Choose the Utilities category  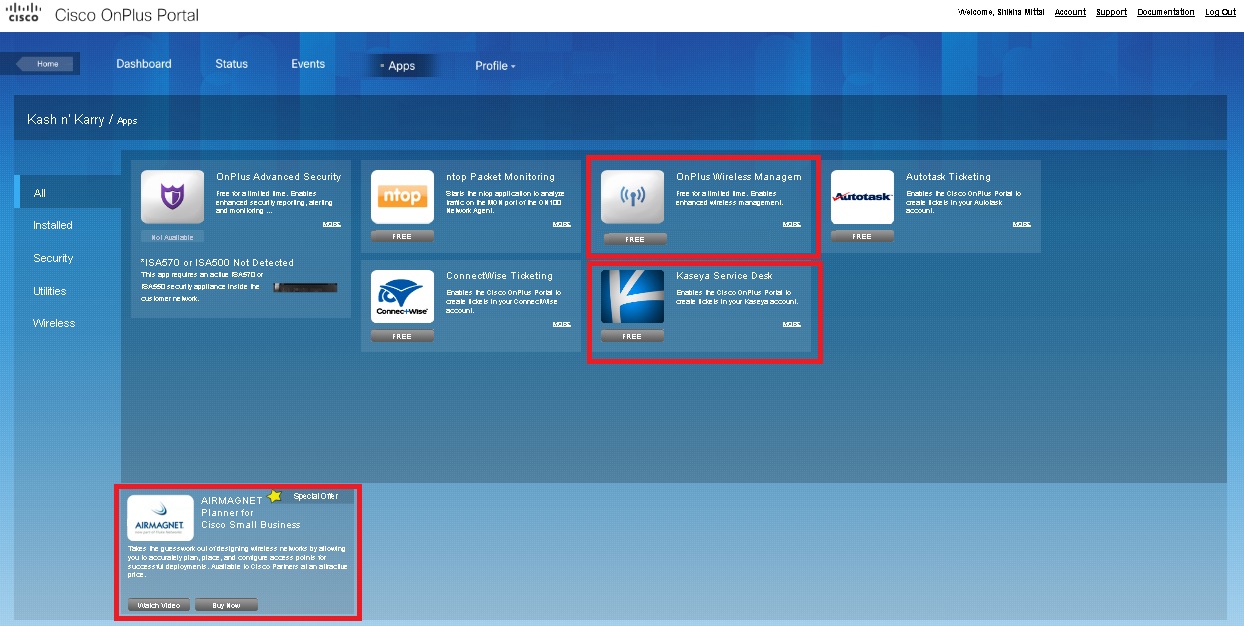click(x=49, y=291)
